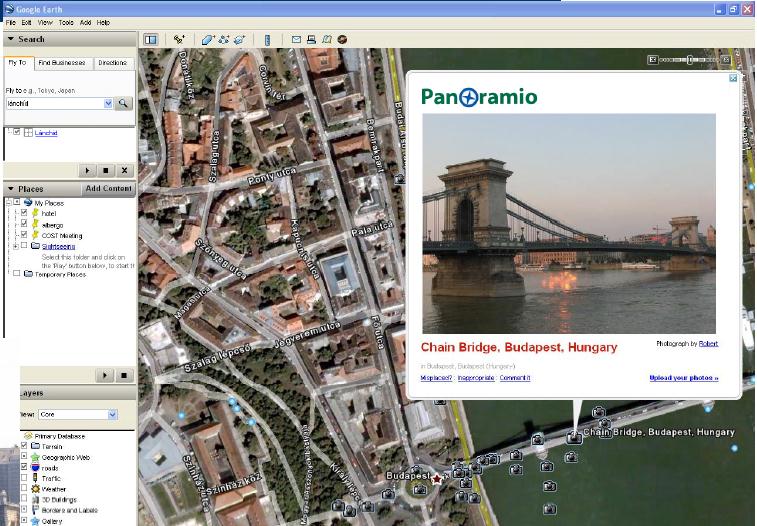This screenshot has height=526, width=757.
Task: Select the Add Polygon tool
Action: pyautogui.click(x=208, y=40)
